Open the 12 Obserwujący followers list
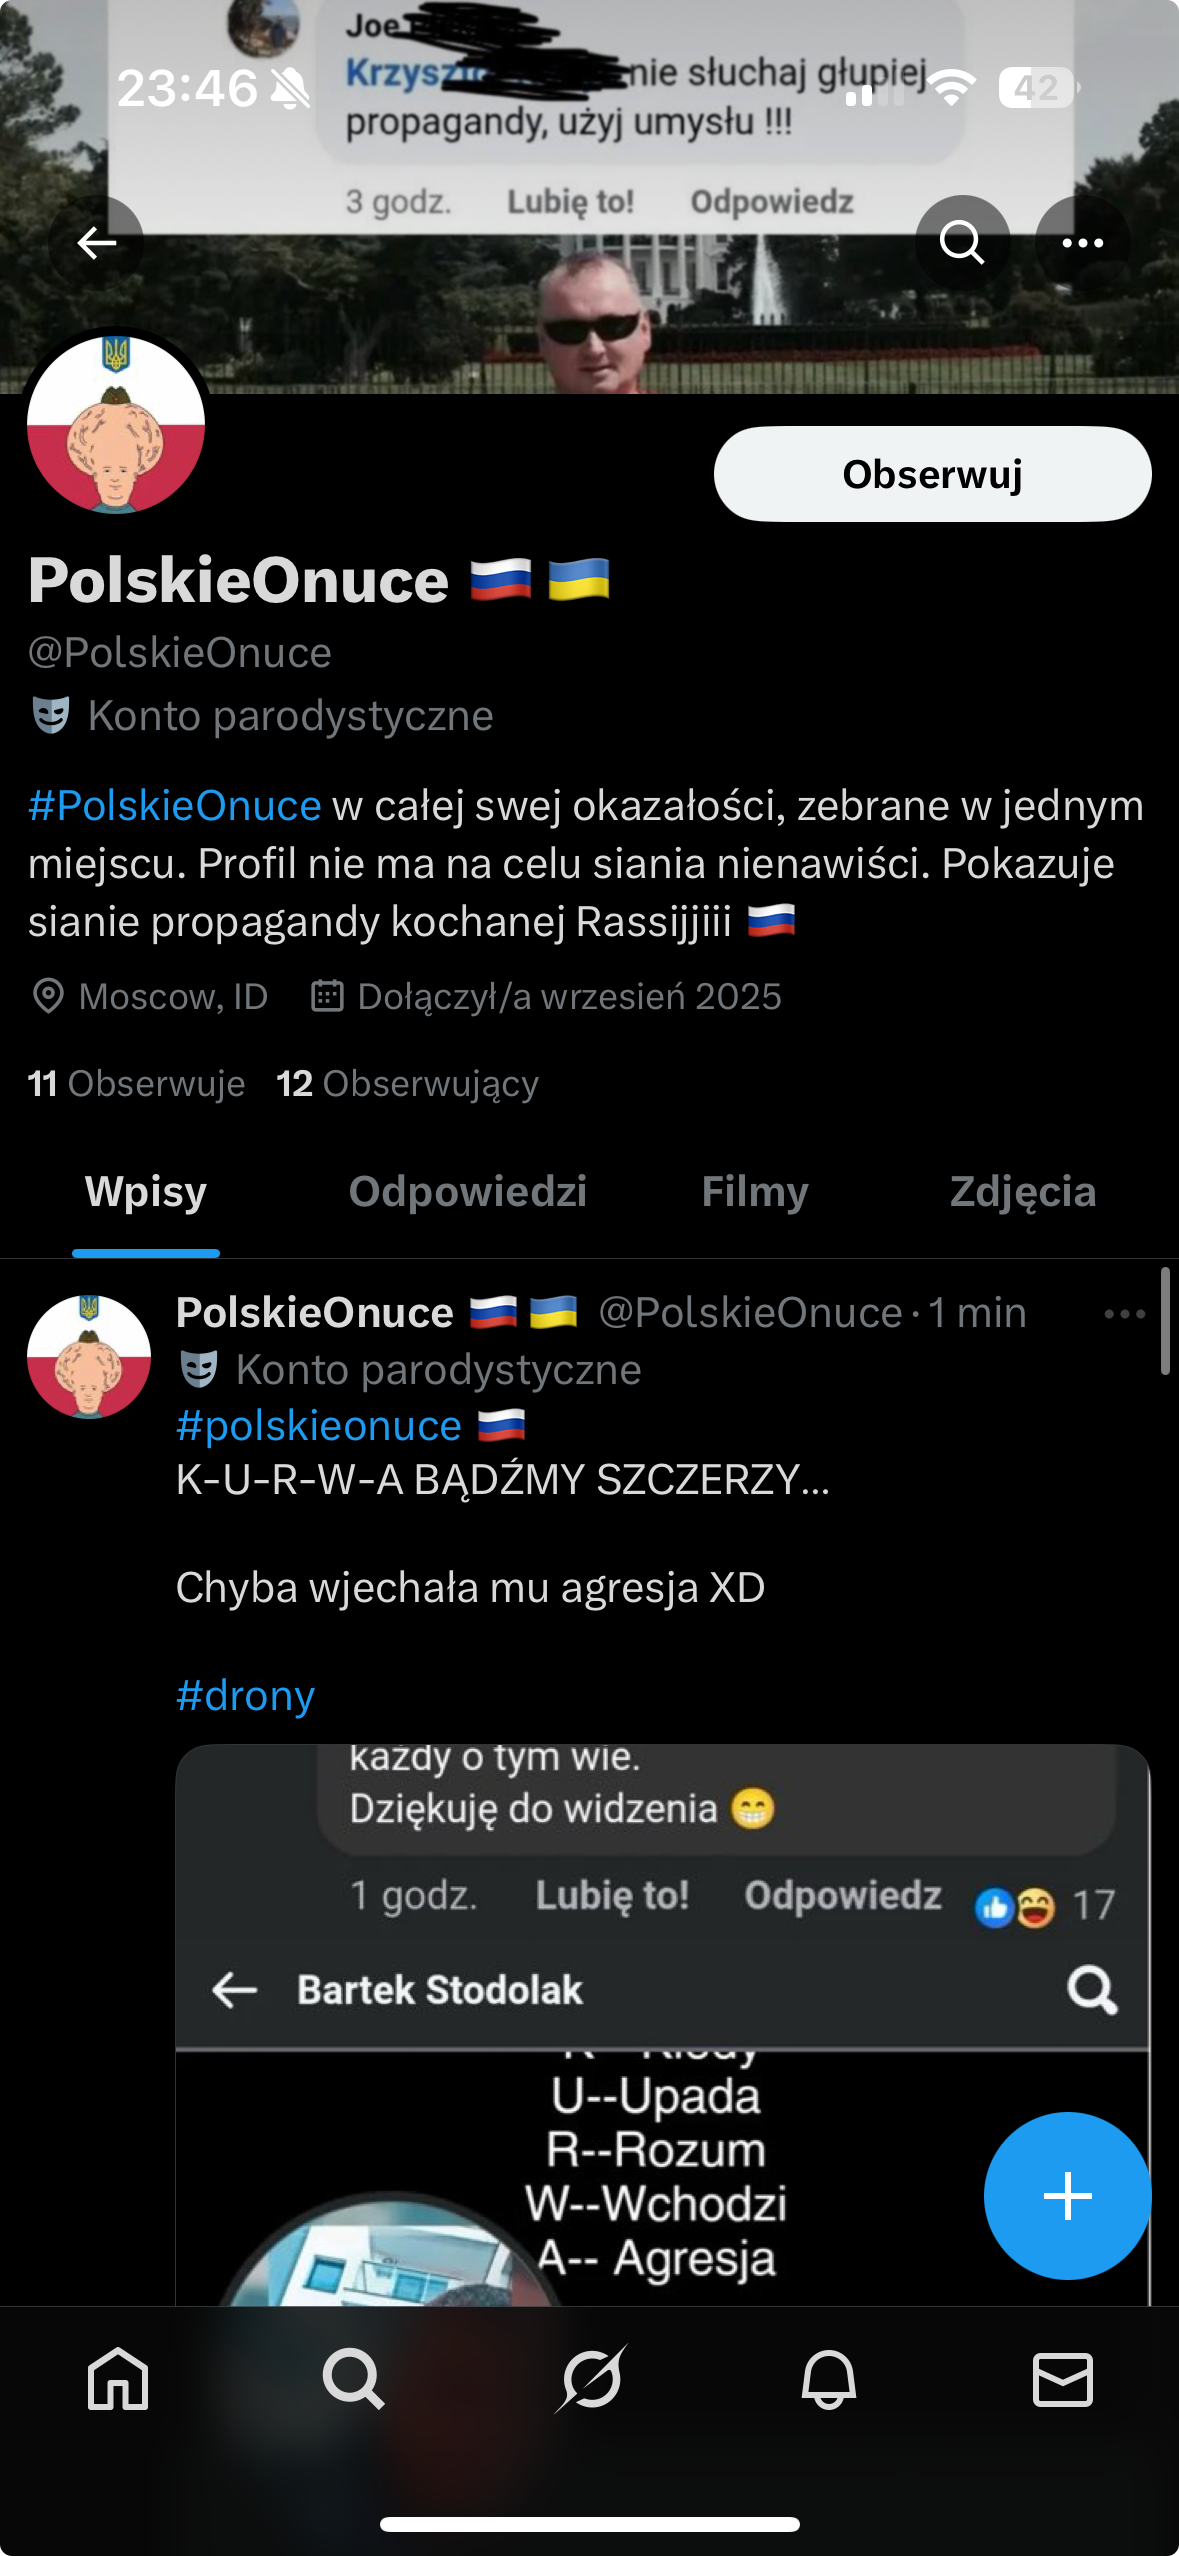The width and height of the screenshot is (1179, 2556). click(x=407, y=1084)
